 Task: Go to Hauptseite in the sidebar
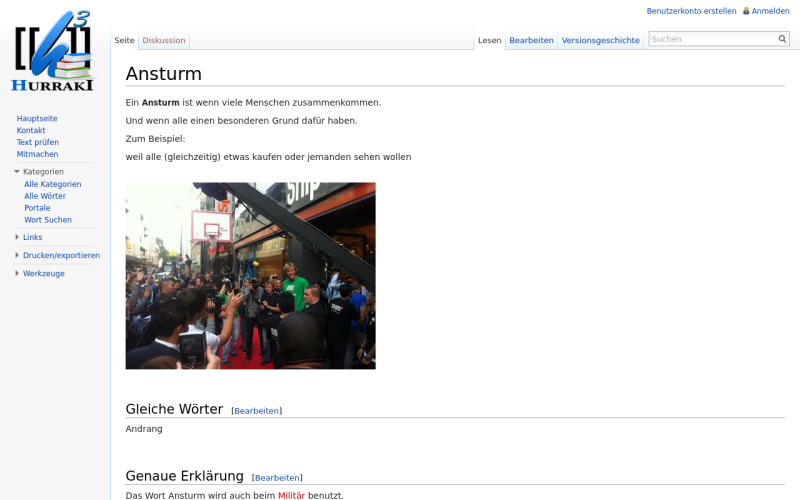(37, 118)
